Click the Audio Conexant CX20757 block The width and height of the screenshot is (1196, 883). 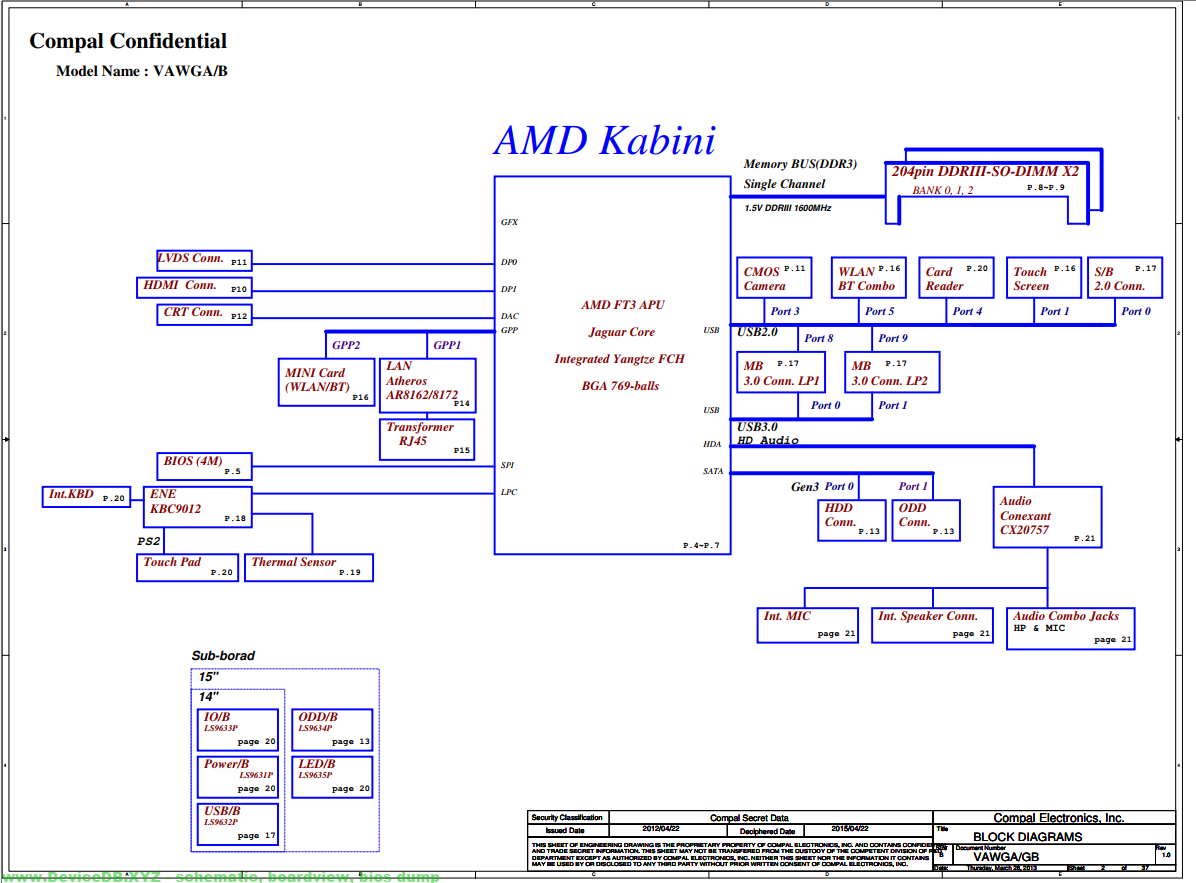coord(1048,516)
